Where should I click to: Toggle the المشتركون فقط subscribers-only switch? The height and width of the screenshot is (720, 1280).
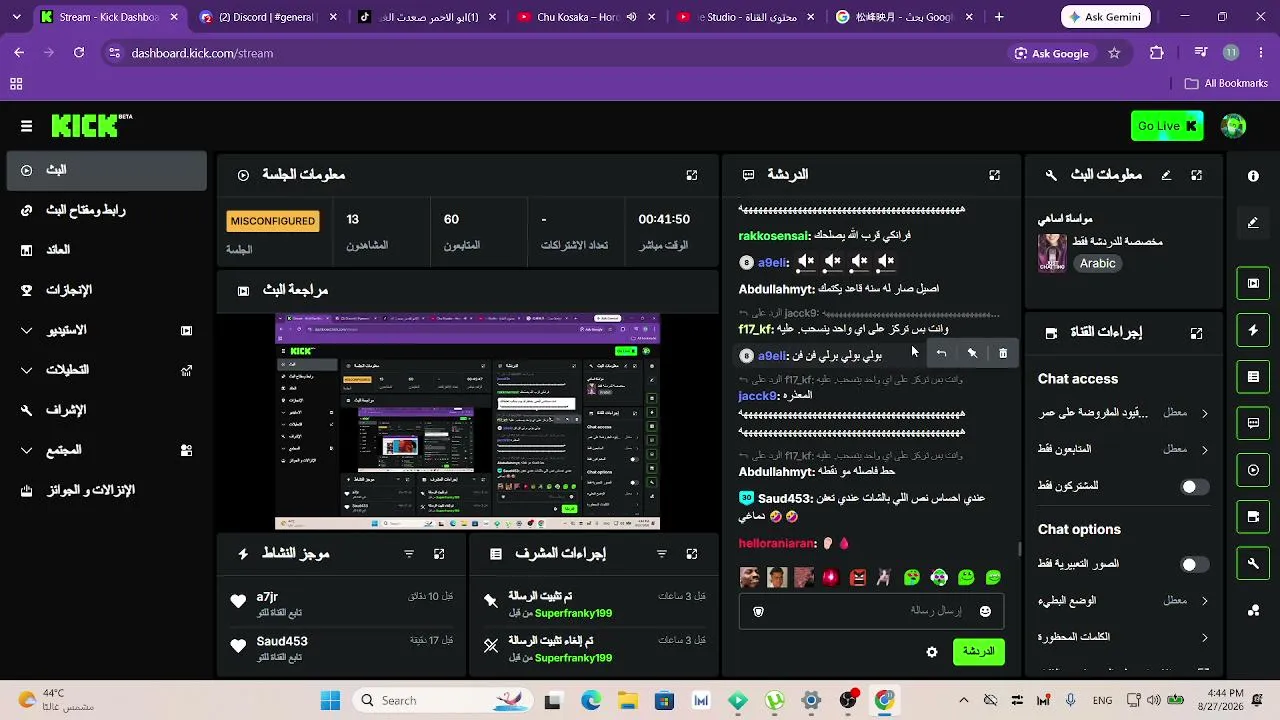point(1194,487)
